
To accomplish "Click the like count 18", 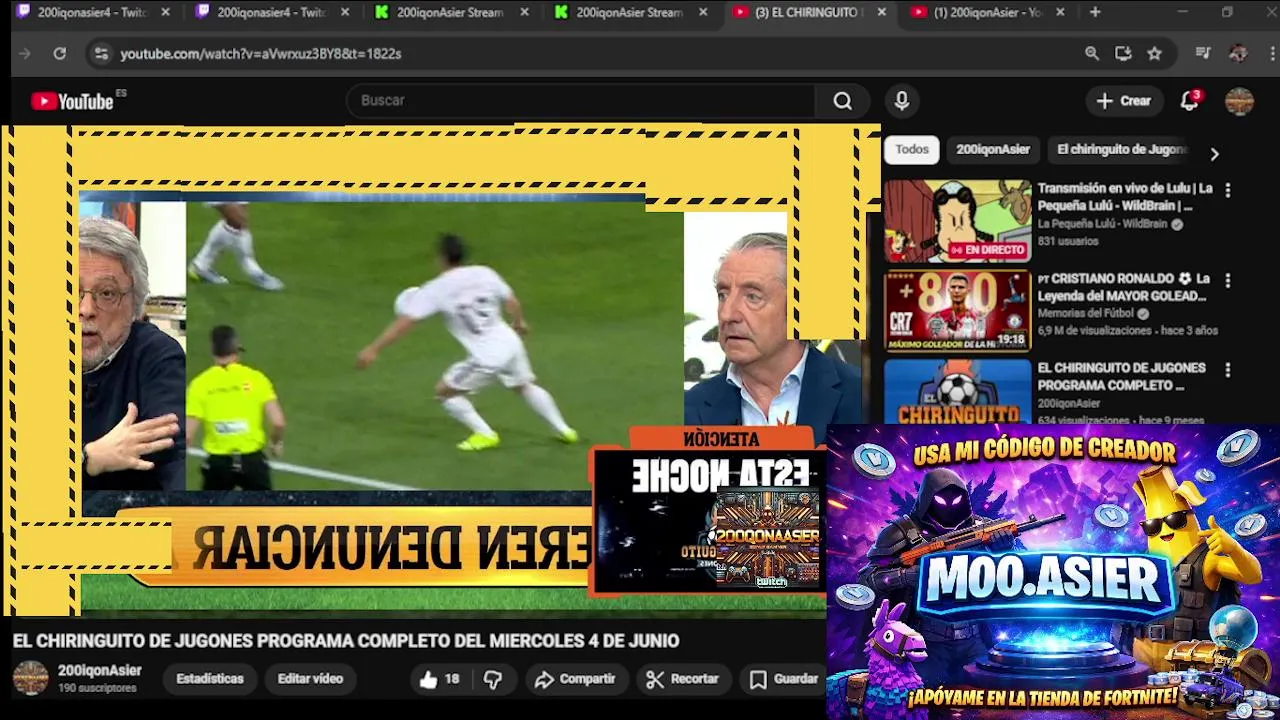I will pyautogui.click(x=452, y=679).
